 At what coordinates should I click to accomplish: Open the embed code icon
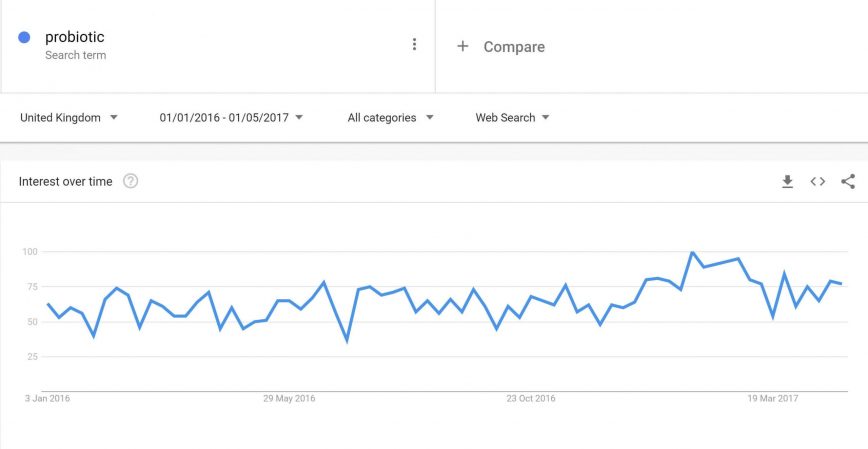[817, 181]
